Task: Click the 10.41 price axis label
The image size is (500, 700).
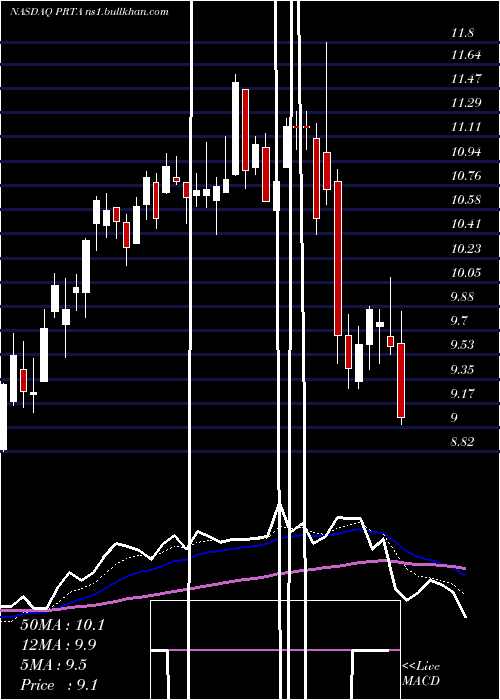Action: point(466,224)
